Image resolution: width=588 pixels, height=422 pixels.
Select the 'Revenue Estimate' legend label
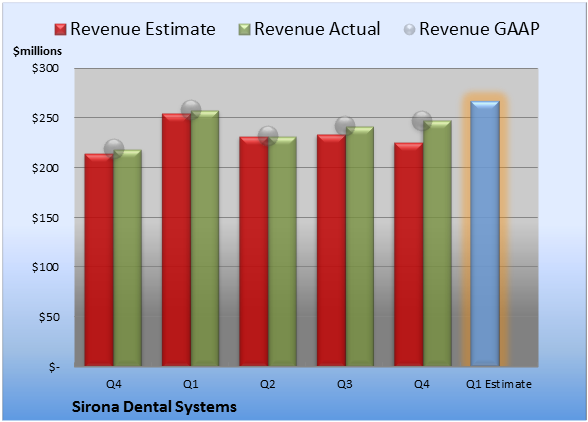(x=143, y=29)
